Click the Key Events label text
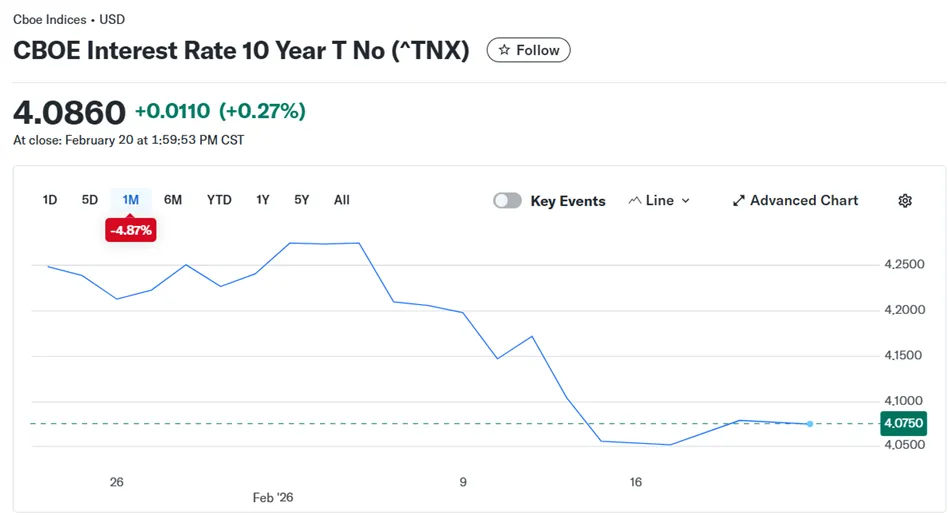The image size is (948, 515). pos(568,201)
